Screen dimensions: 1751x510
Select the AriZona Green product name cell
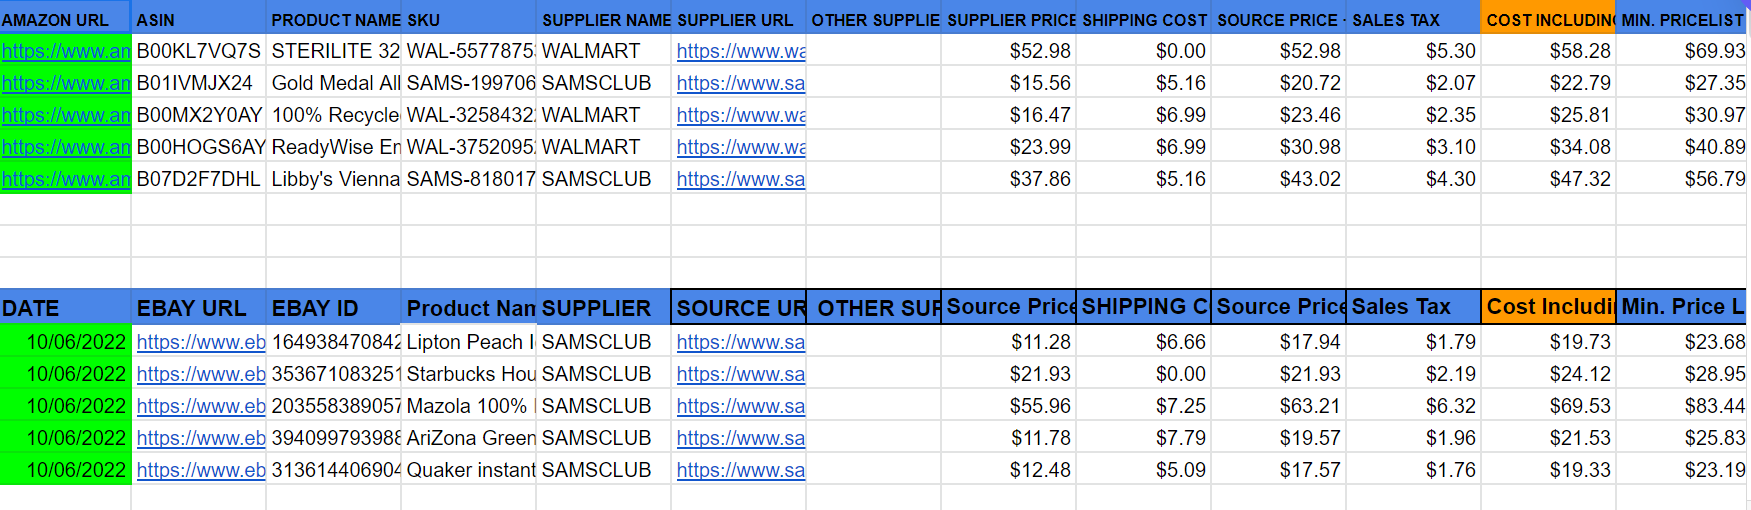[470, 438]
